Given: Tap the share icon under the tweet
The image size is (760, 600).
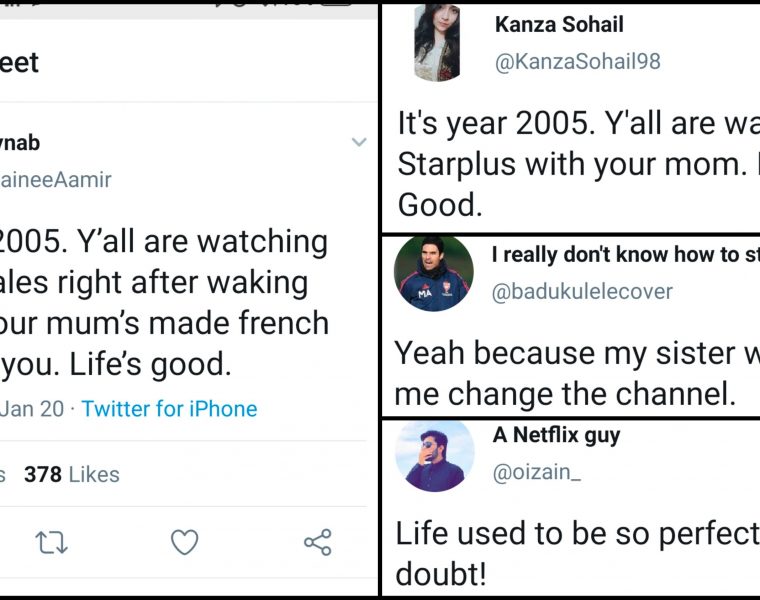Looking at the screenshot, I should tap(317, 543).
